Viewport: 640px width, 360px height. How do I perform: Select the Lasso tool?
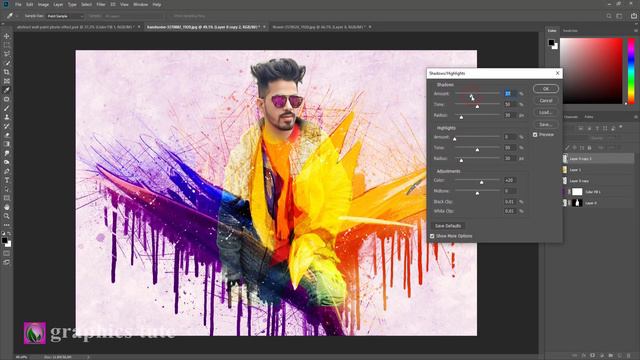pyautogui.click(x=7, y=54)
